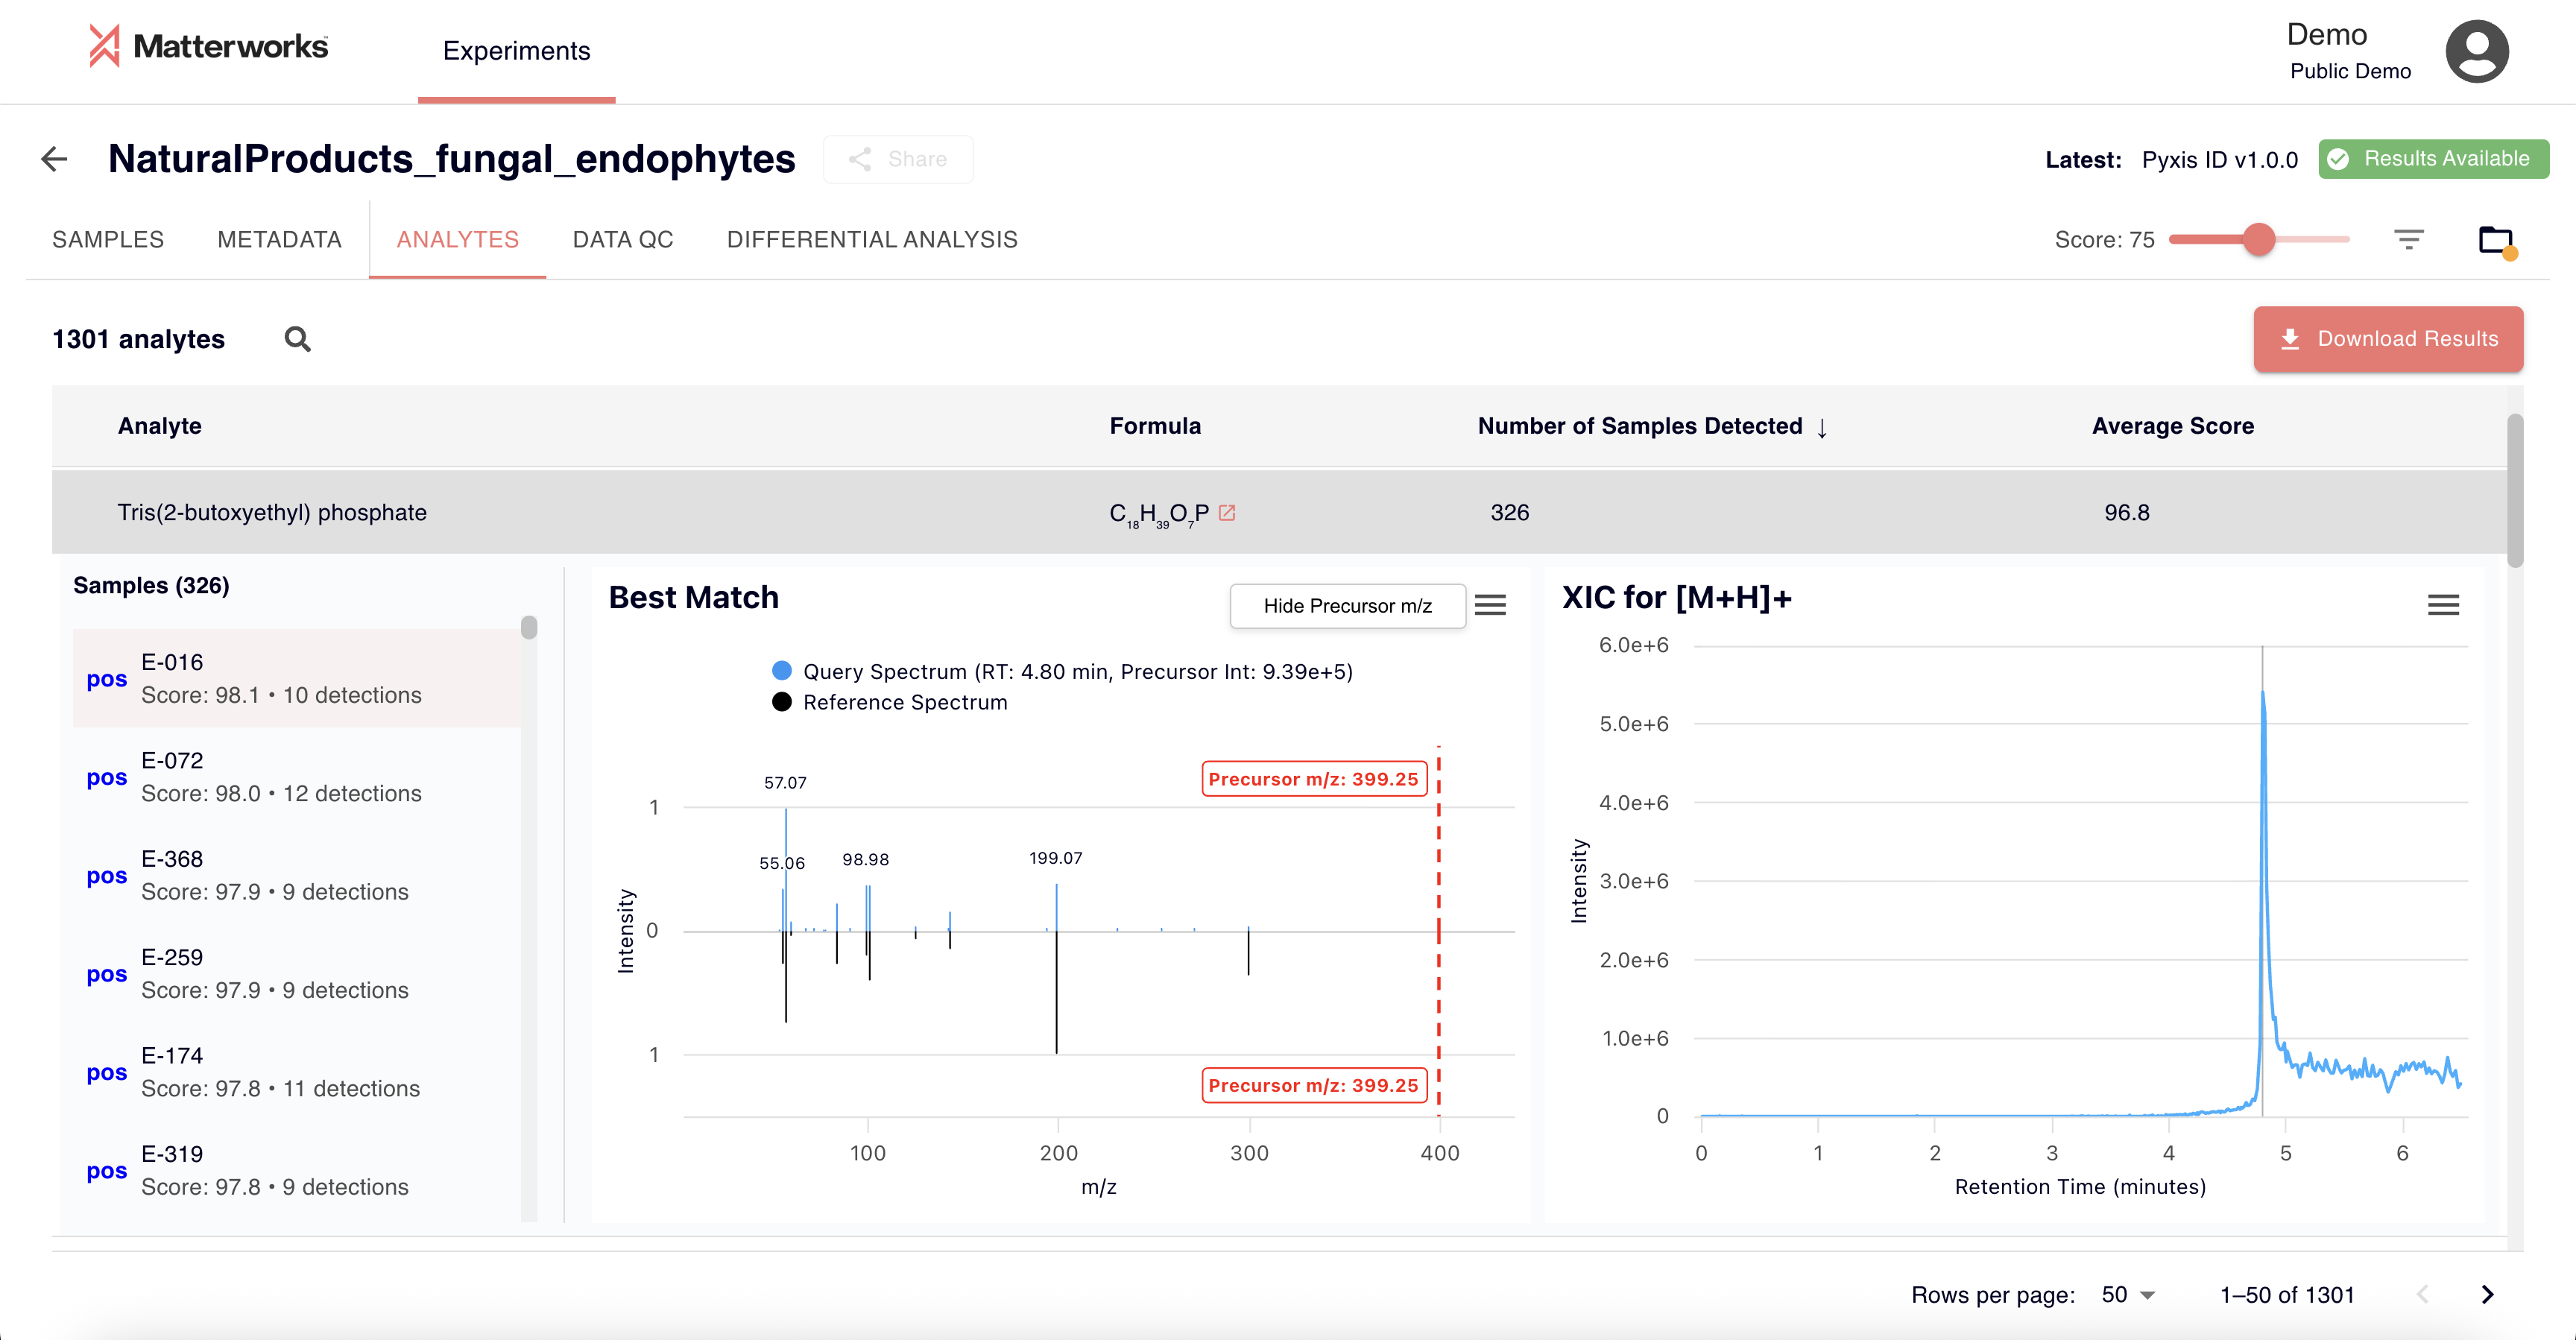This screenshot has height=1340, width=2576.
Task: Click the search magnifier next to 1301 analytes
Action: point(297,339)
